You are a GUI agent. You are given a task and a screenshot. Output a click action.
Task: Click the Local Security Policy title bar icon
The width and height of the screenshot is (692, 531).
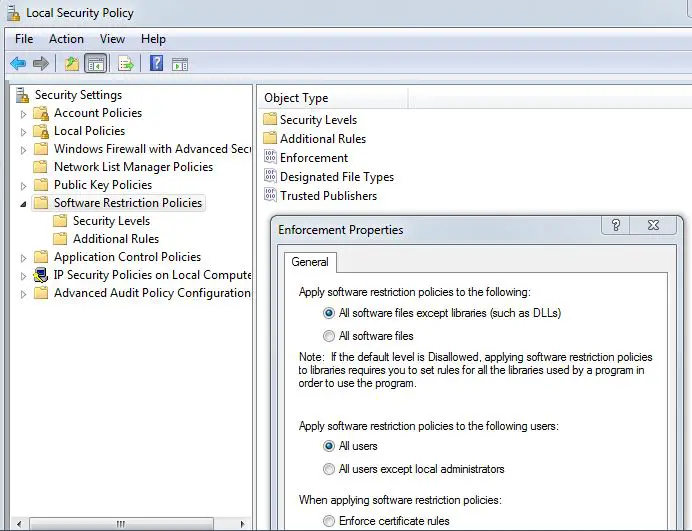(x=13, y=13)
